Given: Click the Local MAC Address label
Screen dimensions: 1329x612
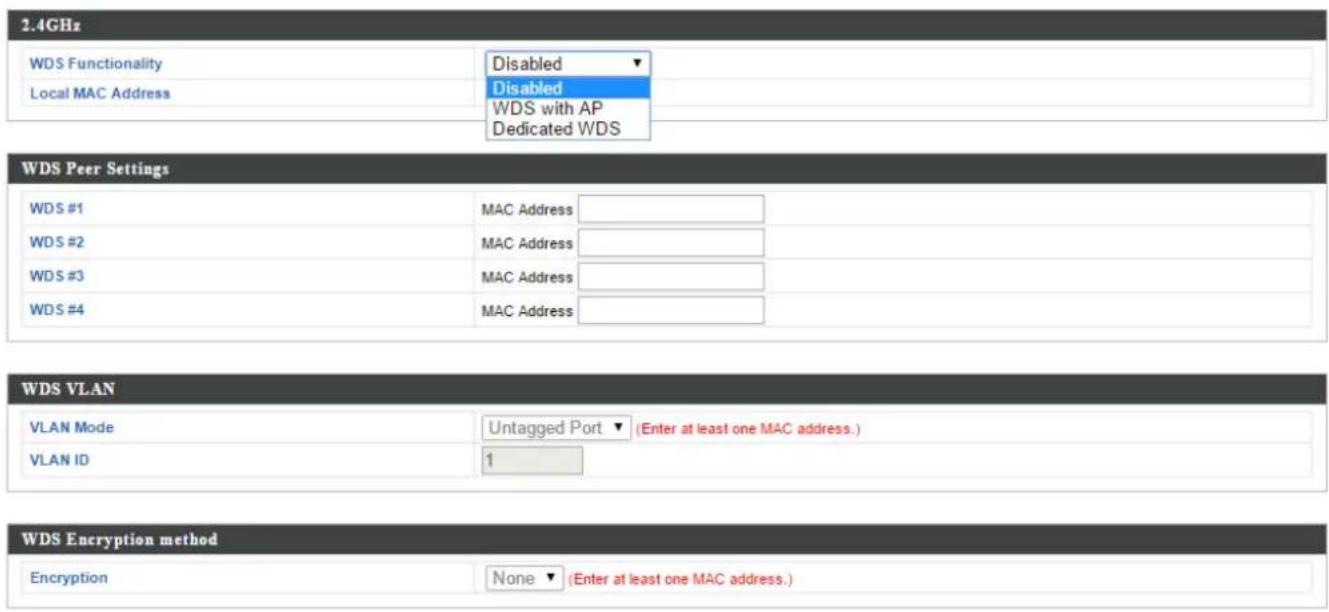Looking at the screenshot, I should coord(100,93).
